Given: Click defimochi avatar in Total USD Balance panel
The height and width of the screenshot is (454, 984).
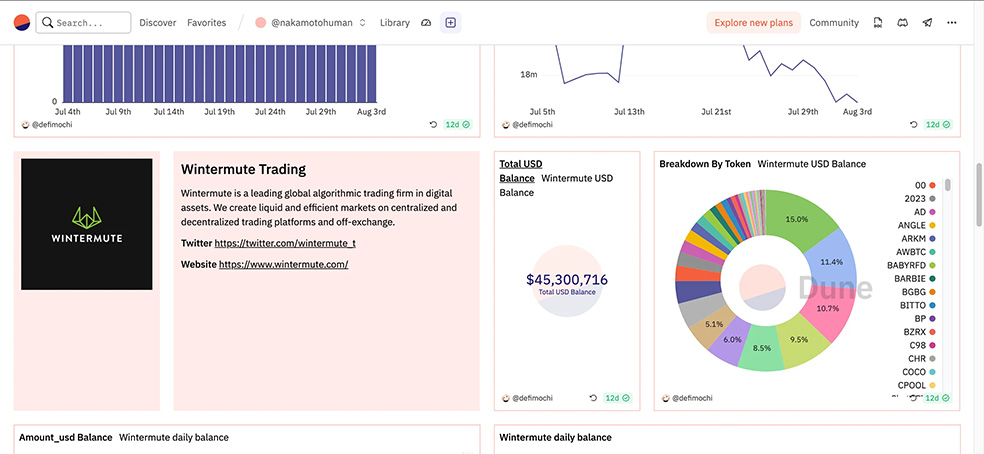Looking at the screenshot, I should [x=506, y=397].
